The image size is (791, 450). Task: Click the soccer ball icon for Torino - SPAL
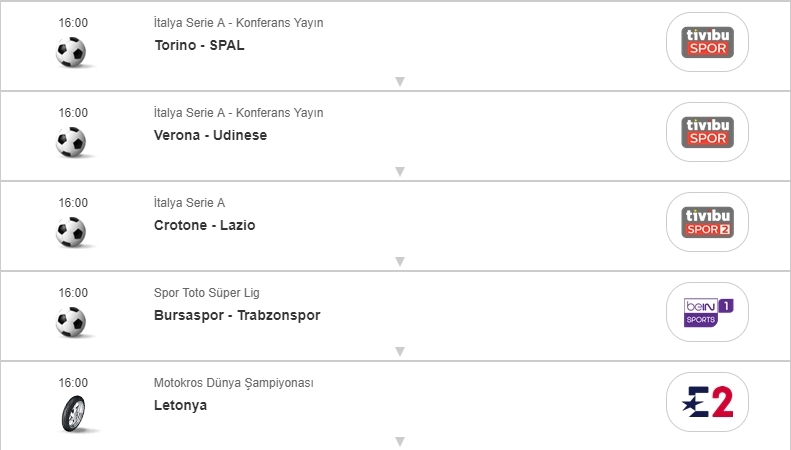click(72, 52)
